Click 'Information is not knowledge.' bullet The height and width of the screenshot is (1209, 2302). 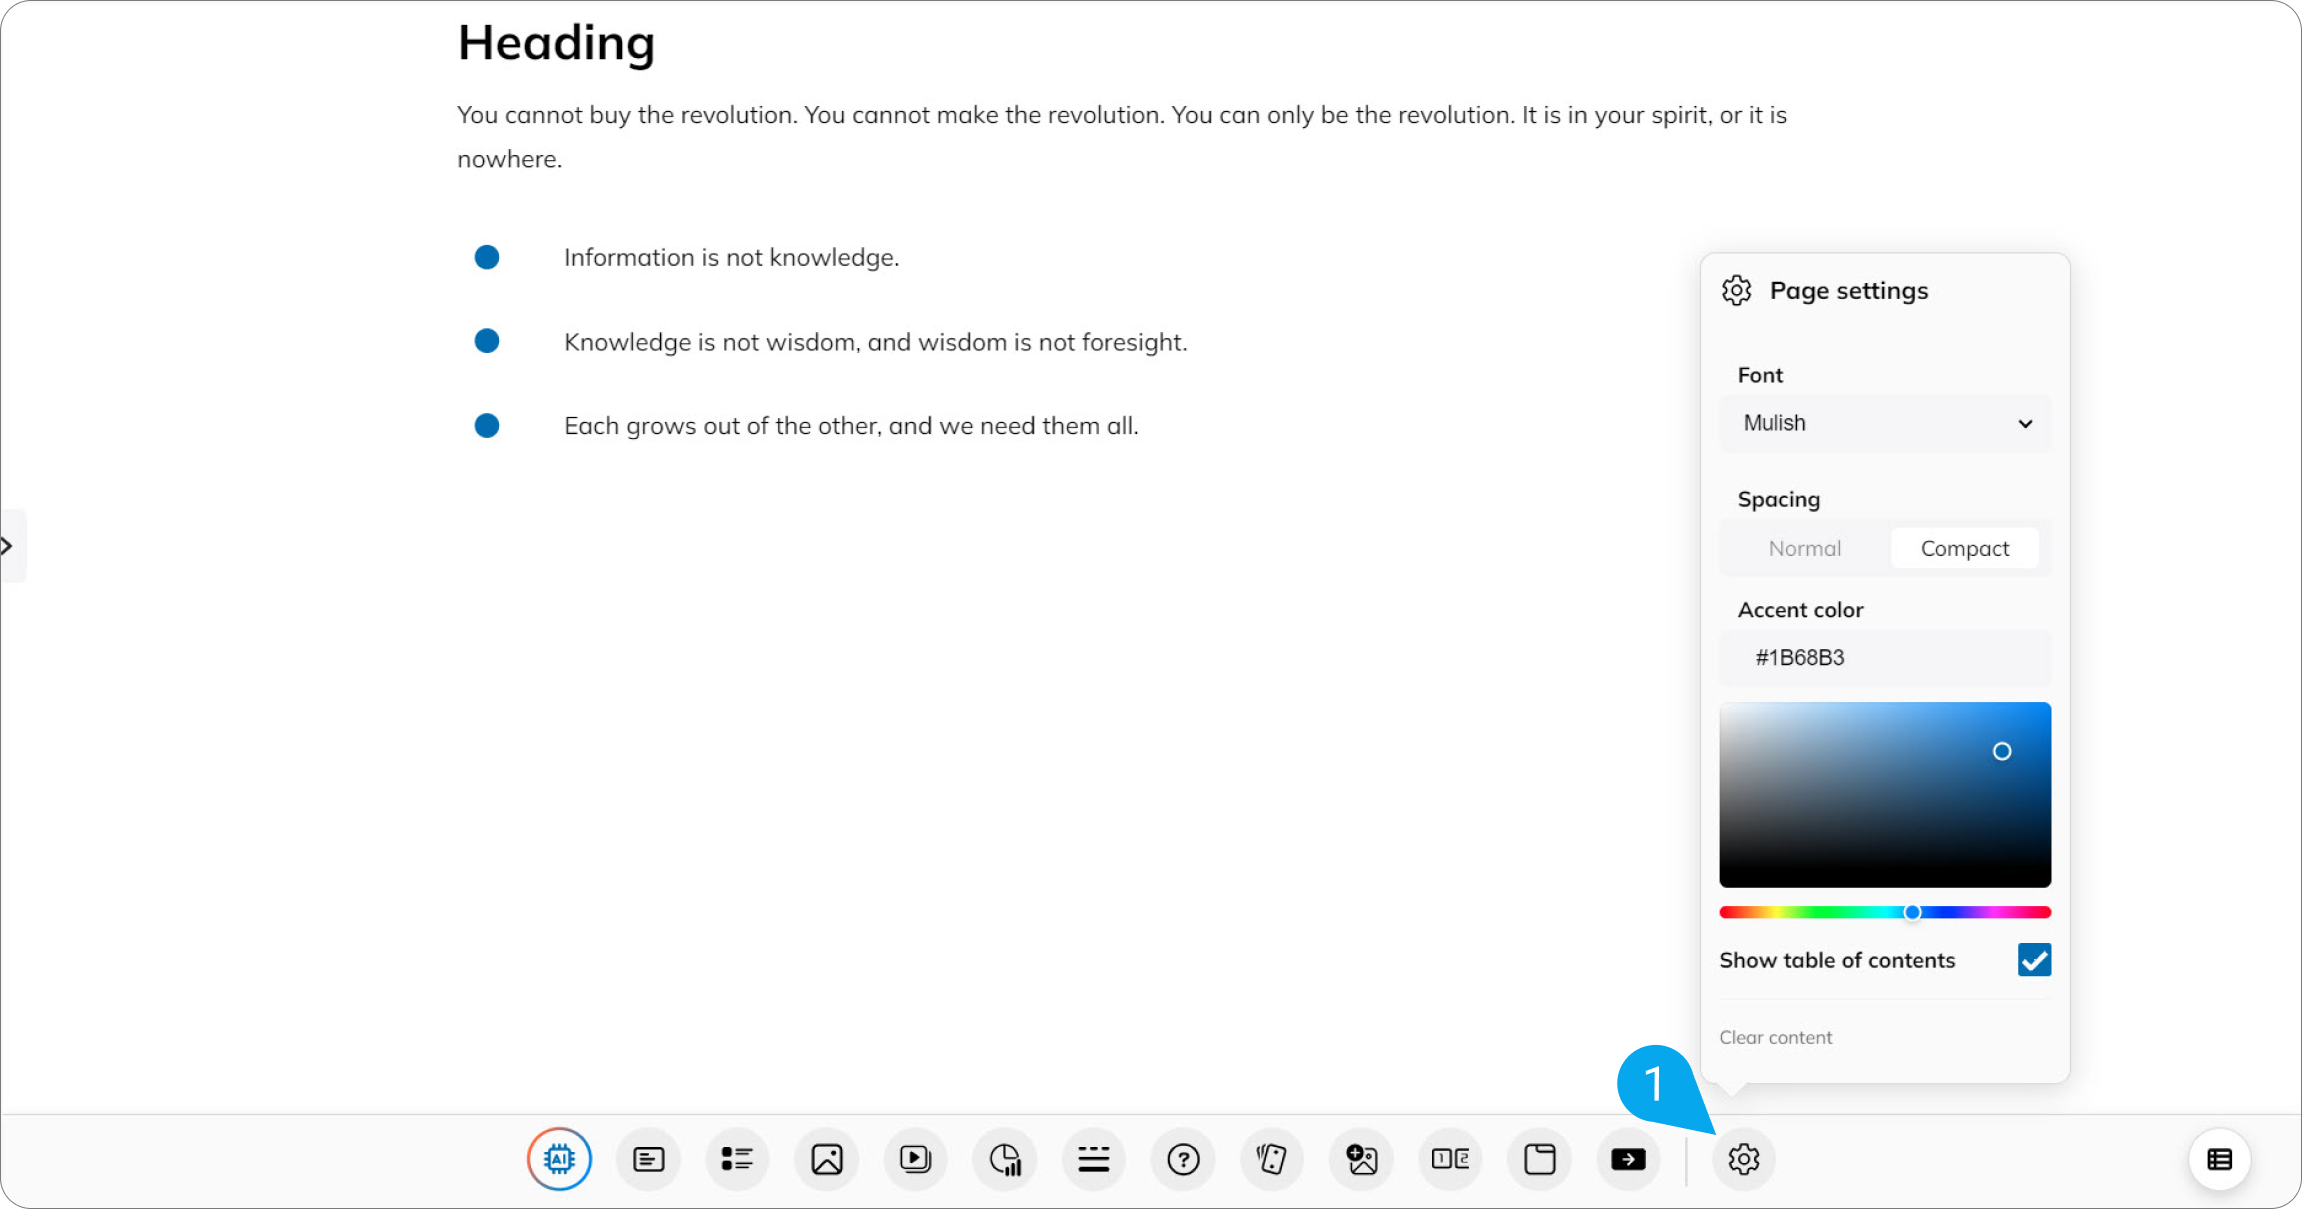pos(731,257)
